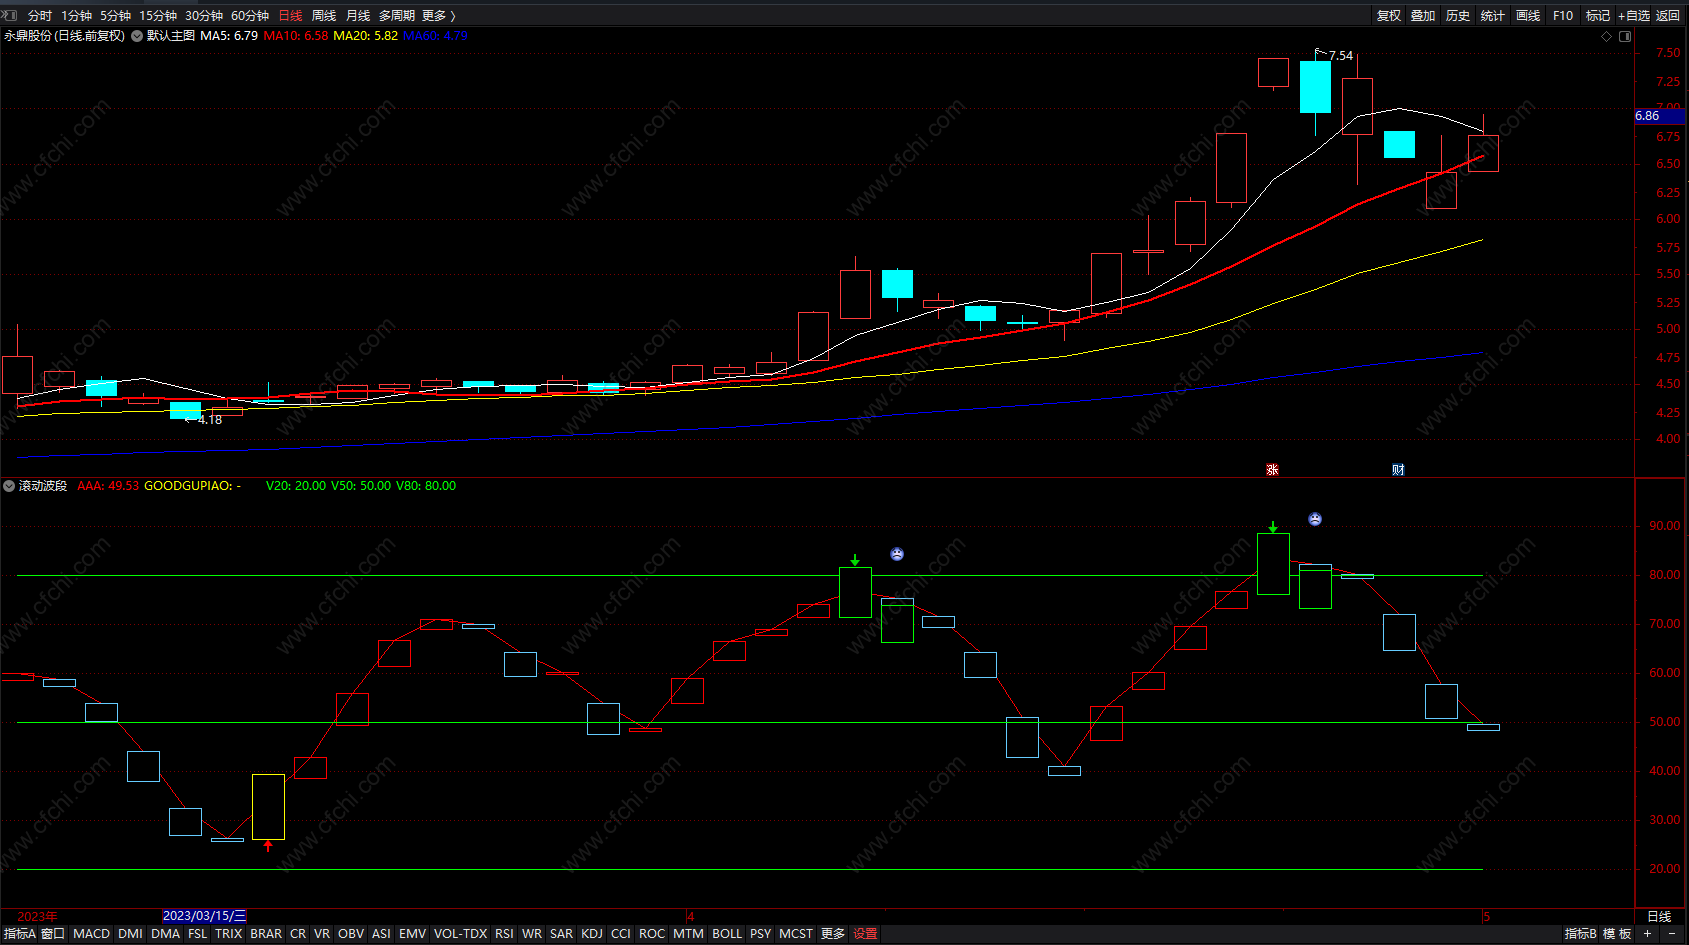Switch indicator to OBV
This screenshot has width=1689, height=945.
pos(351,934)
